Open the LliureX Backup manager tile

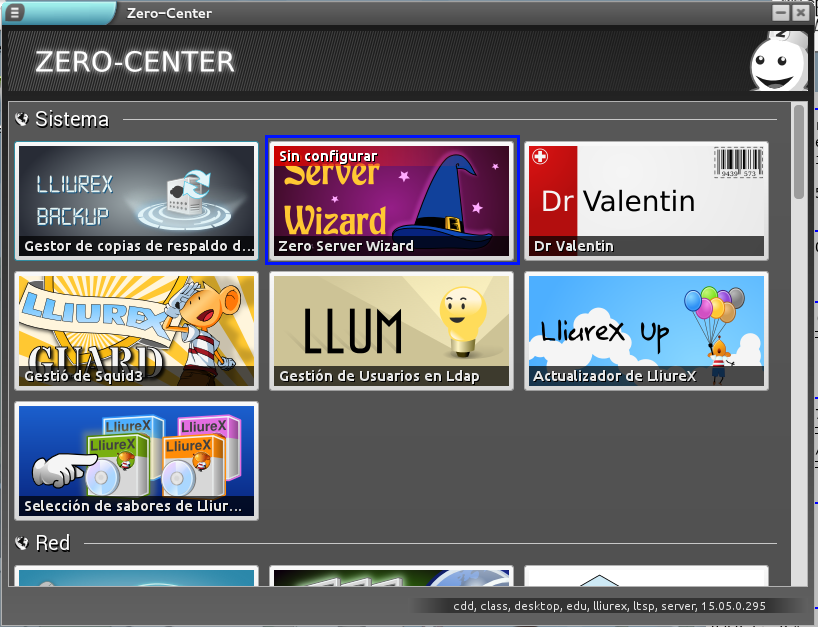(x=137, y=201)
